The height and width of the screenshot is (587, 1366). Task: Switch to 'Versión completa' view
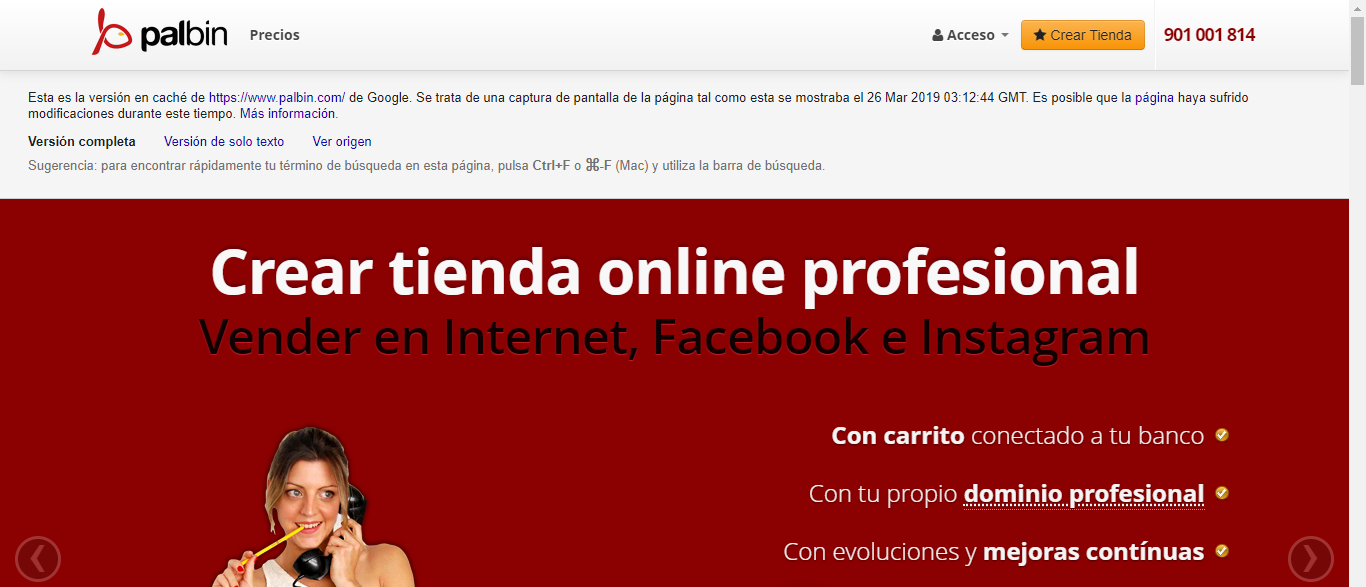(82, 142)
